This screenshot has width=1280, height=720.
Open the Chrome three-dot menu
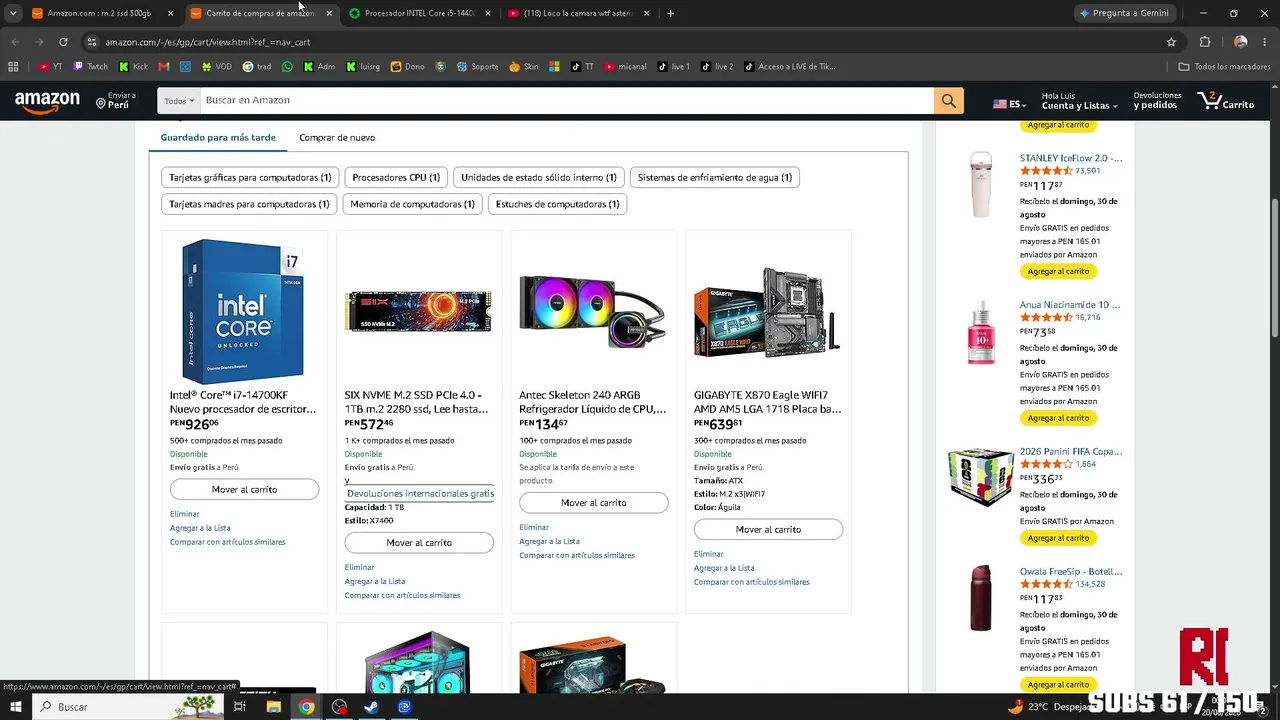coord(1264,42)
